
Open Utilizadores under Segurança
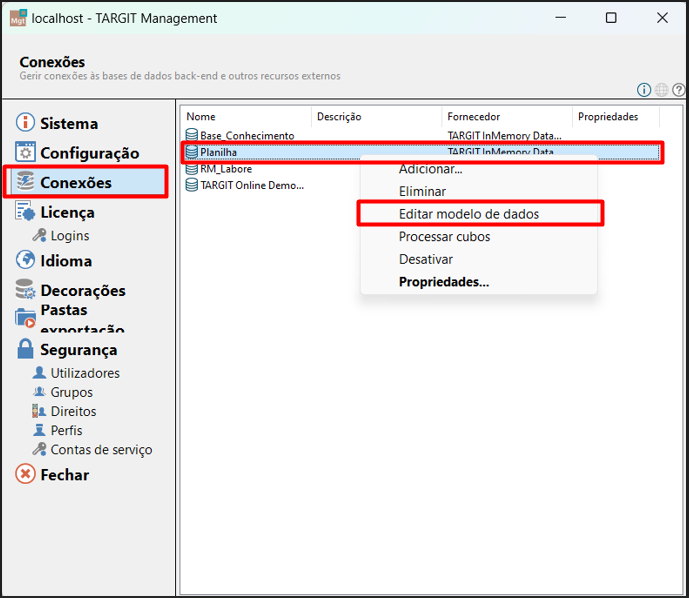85,373
